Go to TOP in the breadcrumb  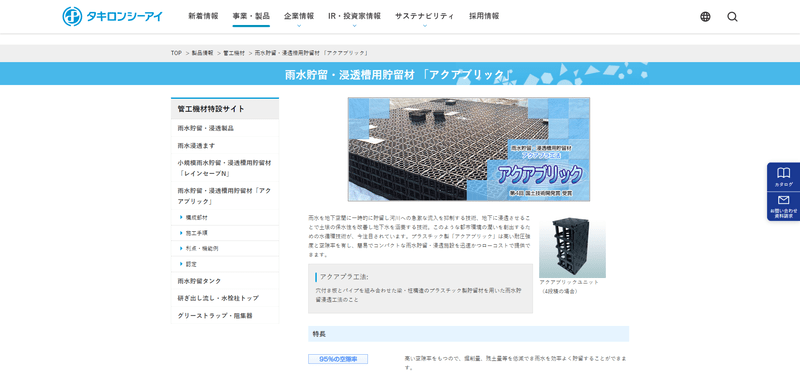click(x=176, y=53)
